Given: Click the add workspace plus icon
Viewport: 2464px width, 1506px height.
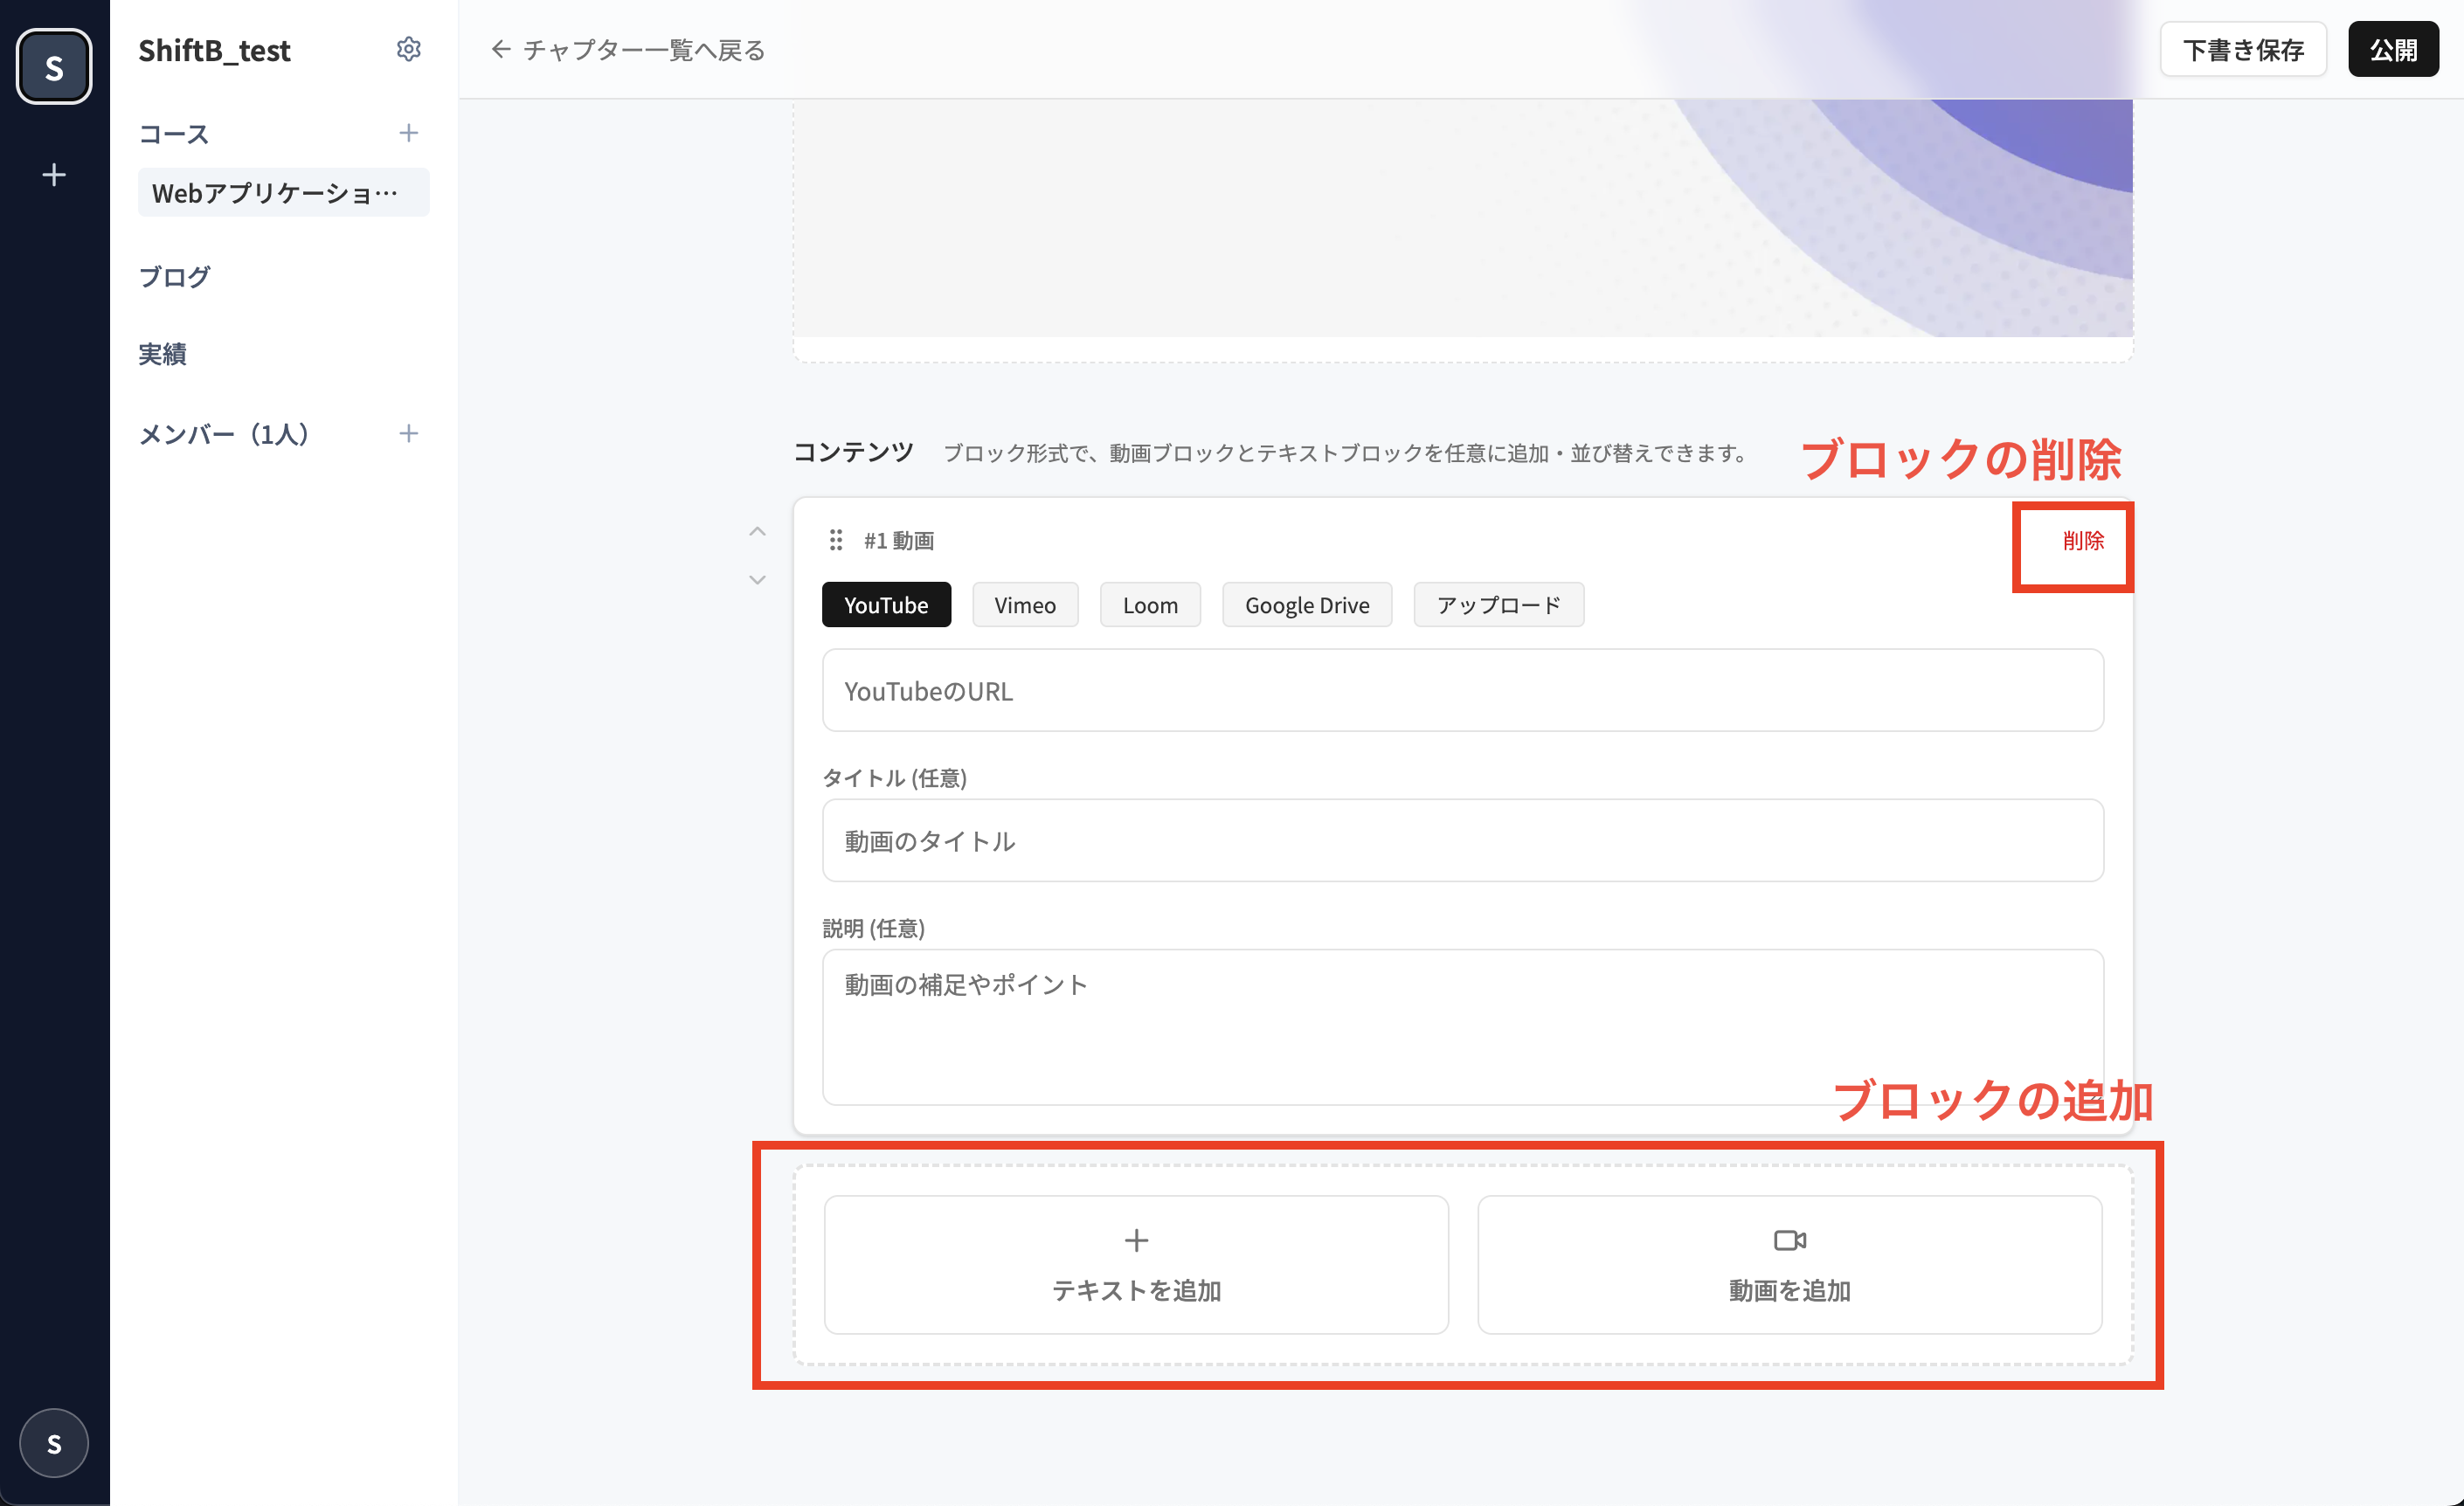Looking at the screenshot, I should coord(54,175).
